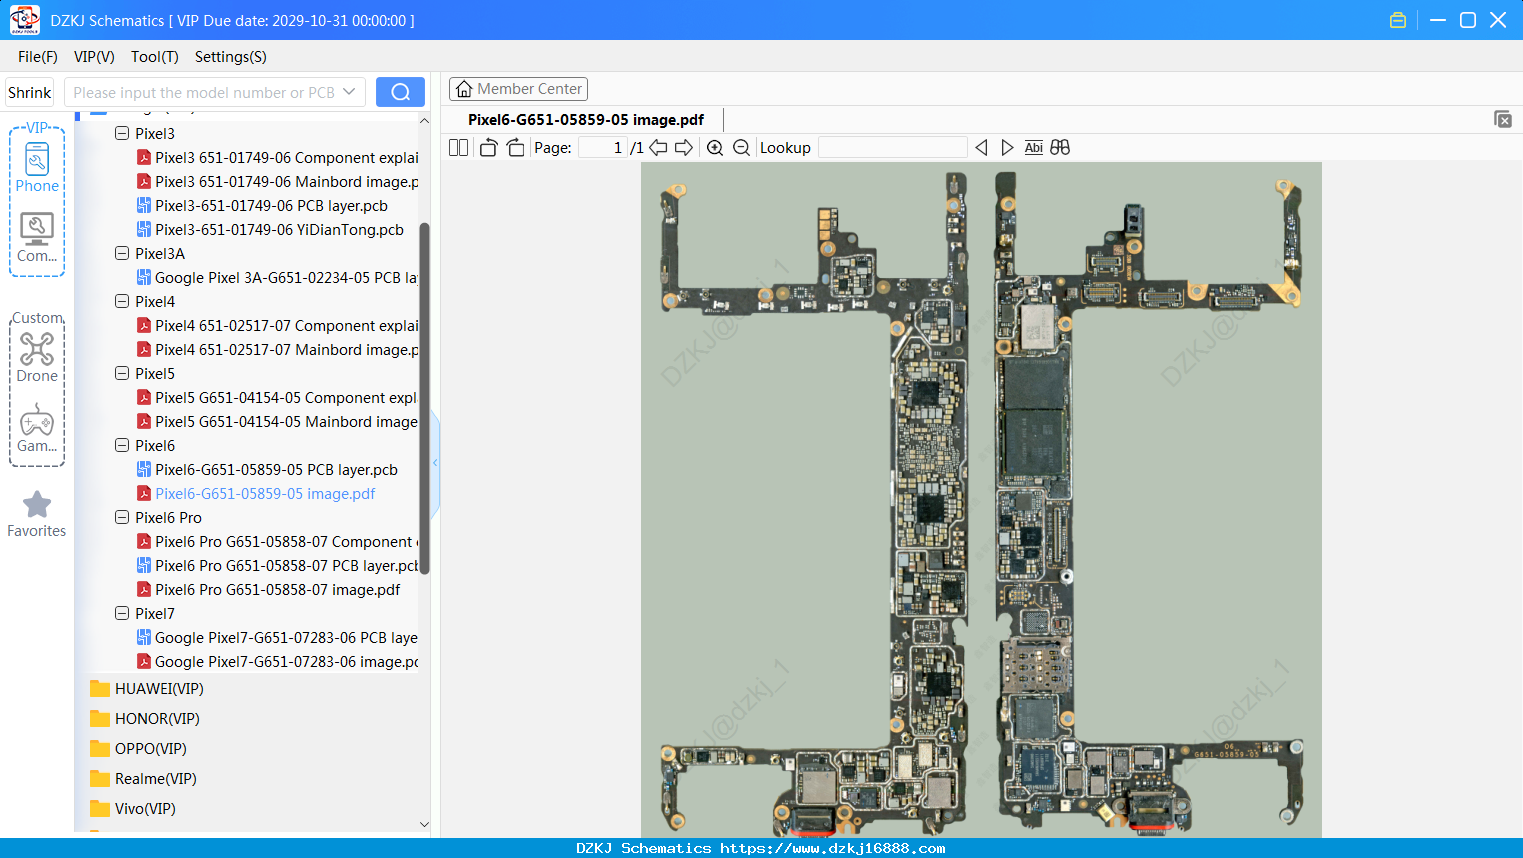
Task: Collapse the Pixel4 tree node
Action: [122, 302]
